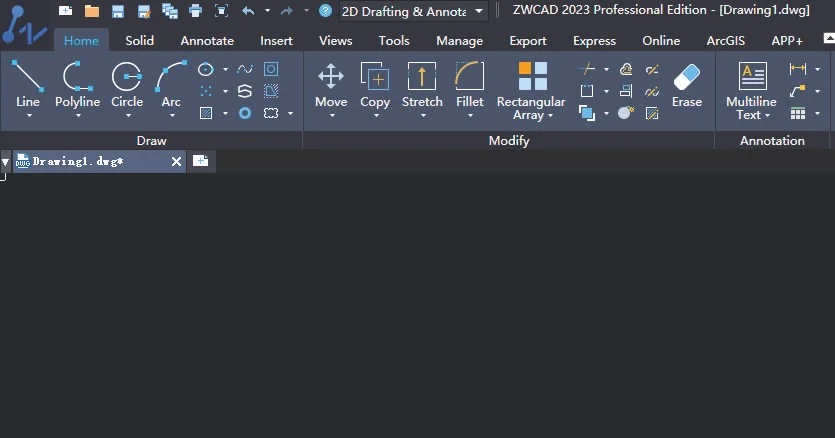Expand the Redo history dropdown arrow
835x438 pixels.
tap(306, 11)
